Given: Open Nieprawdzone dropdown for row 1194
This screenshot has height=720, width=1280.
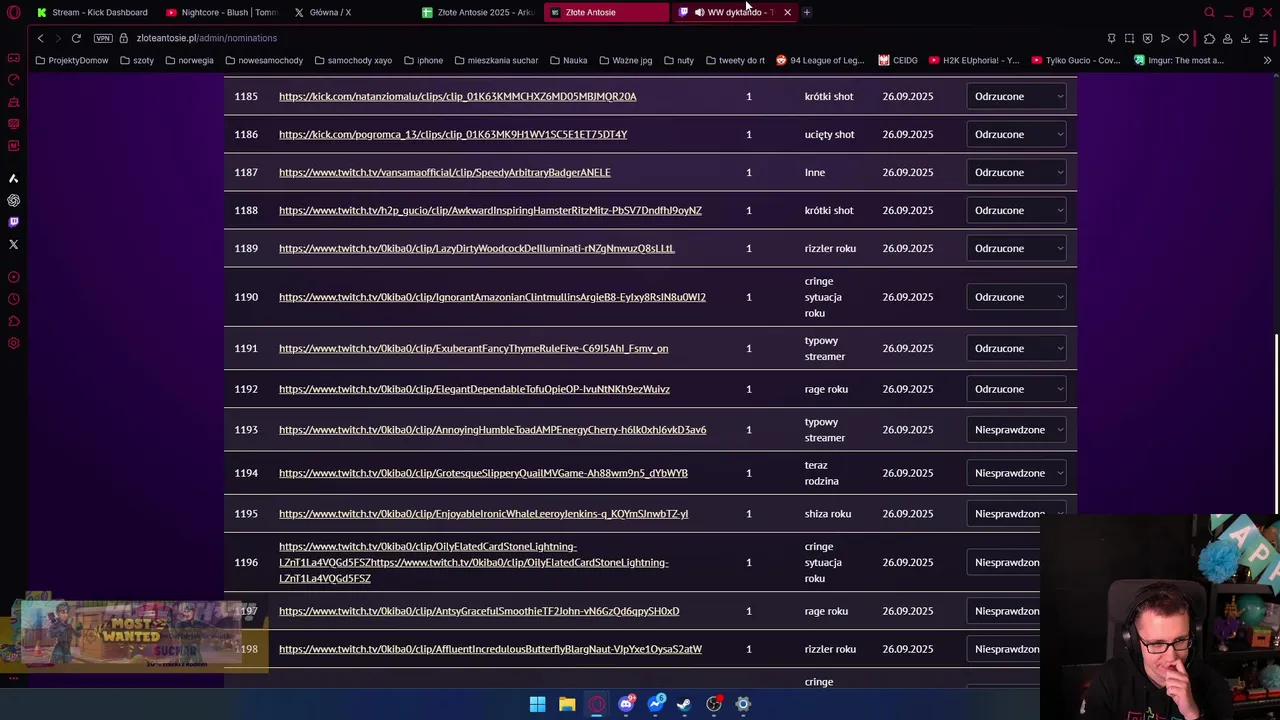Looking at the screenshot, I should tap(1016, 473).
